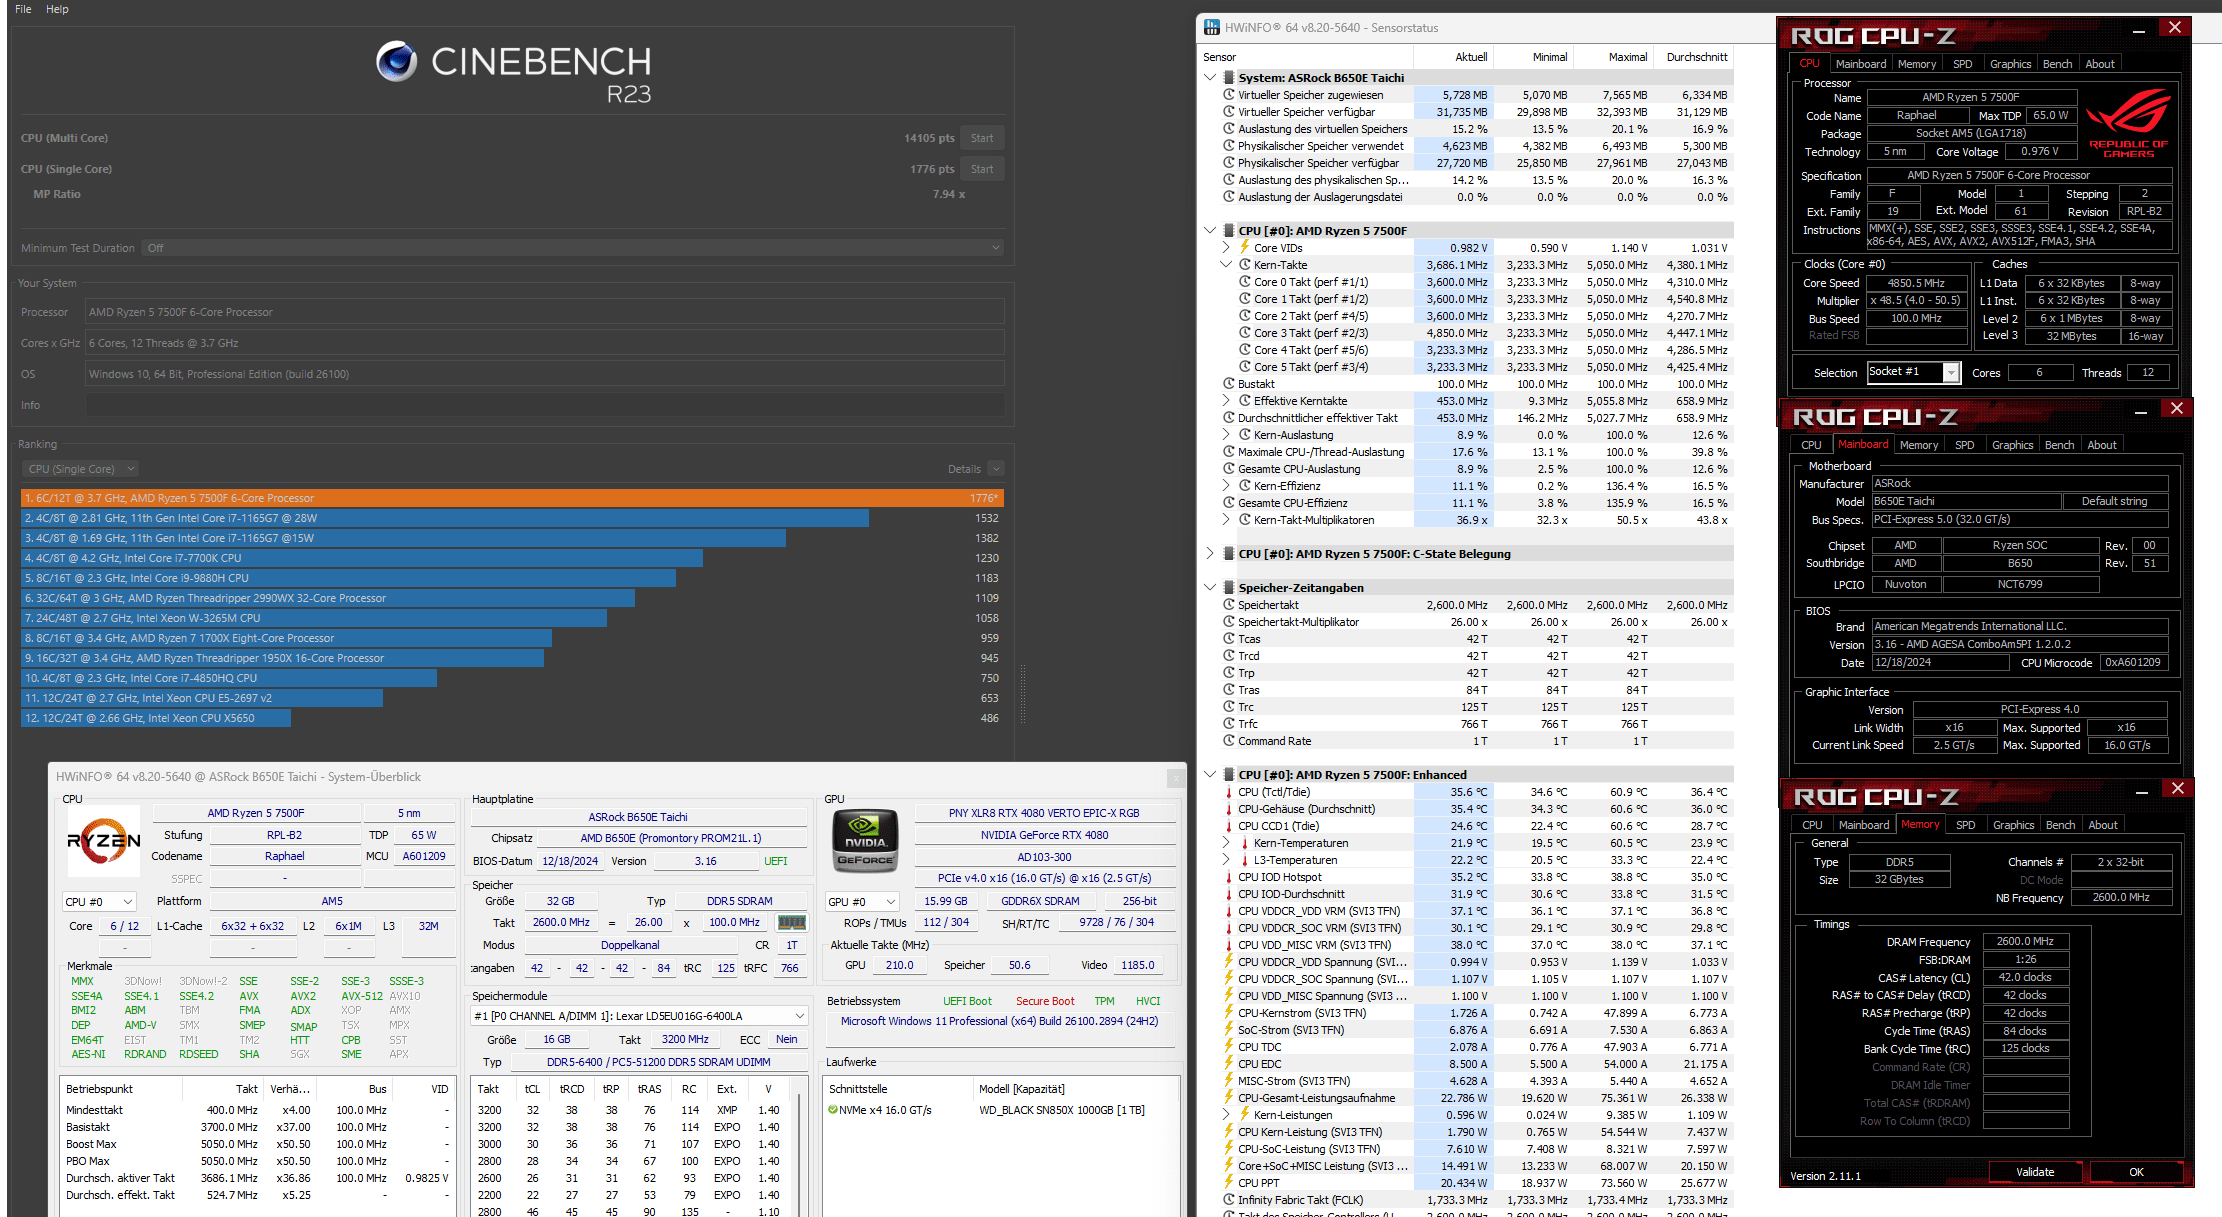Click the Validate button in CPU-Z
2222x1217 pixels.
coord(2035,1172)
